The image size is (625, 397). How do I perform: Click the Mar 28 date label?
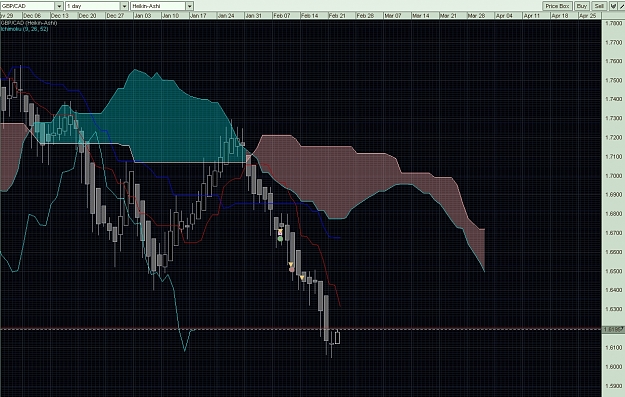click(476, 16)
